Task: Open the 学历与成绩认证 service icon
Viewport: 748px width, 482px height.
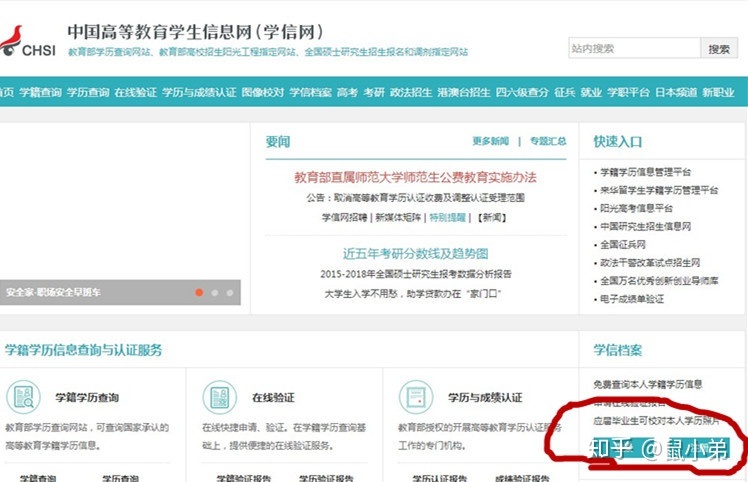Action: click(x=416, y=397)
